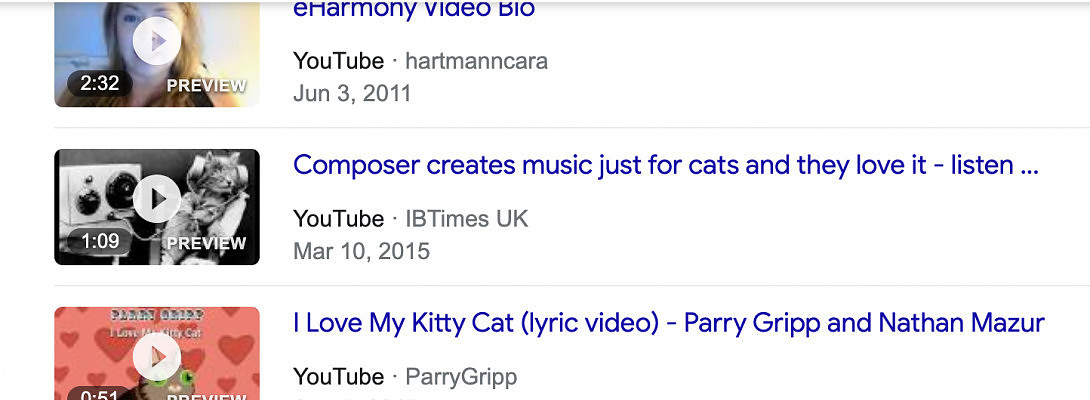Click the hartmanncara channel name
The image size is (1090, 400).
[x=476, y=61]
